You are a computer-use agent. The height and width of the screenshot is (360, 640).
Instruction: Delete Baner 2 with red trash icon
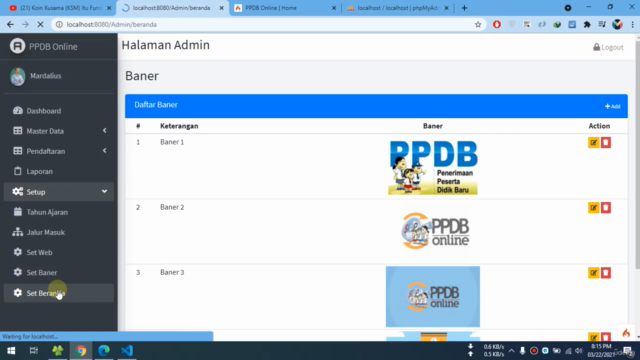[606, 207]
